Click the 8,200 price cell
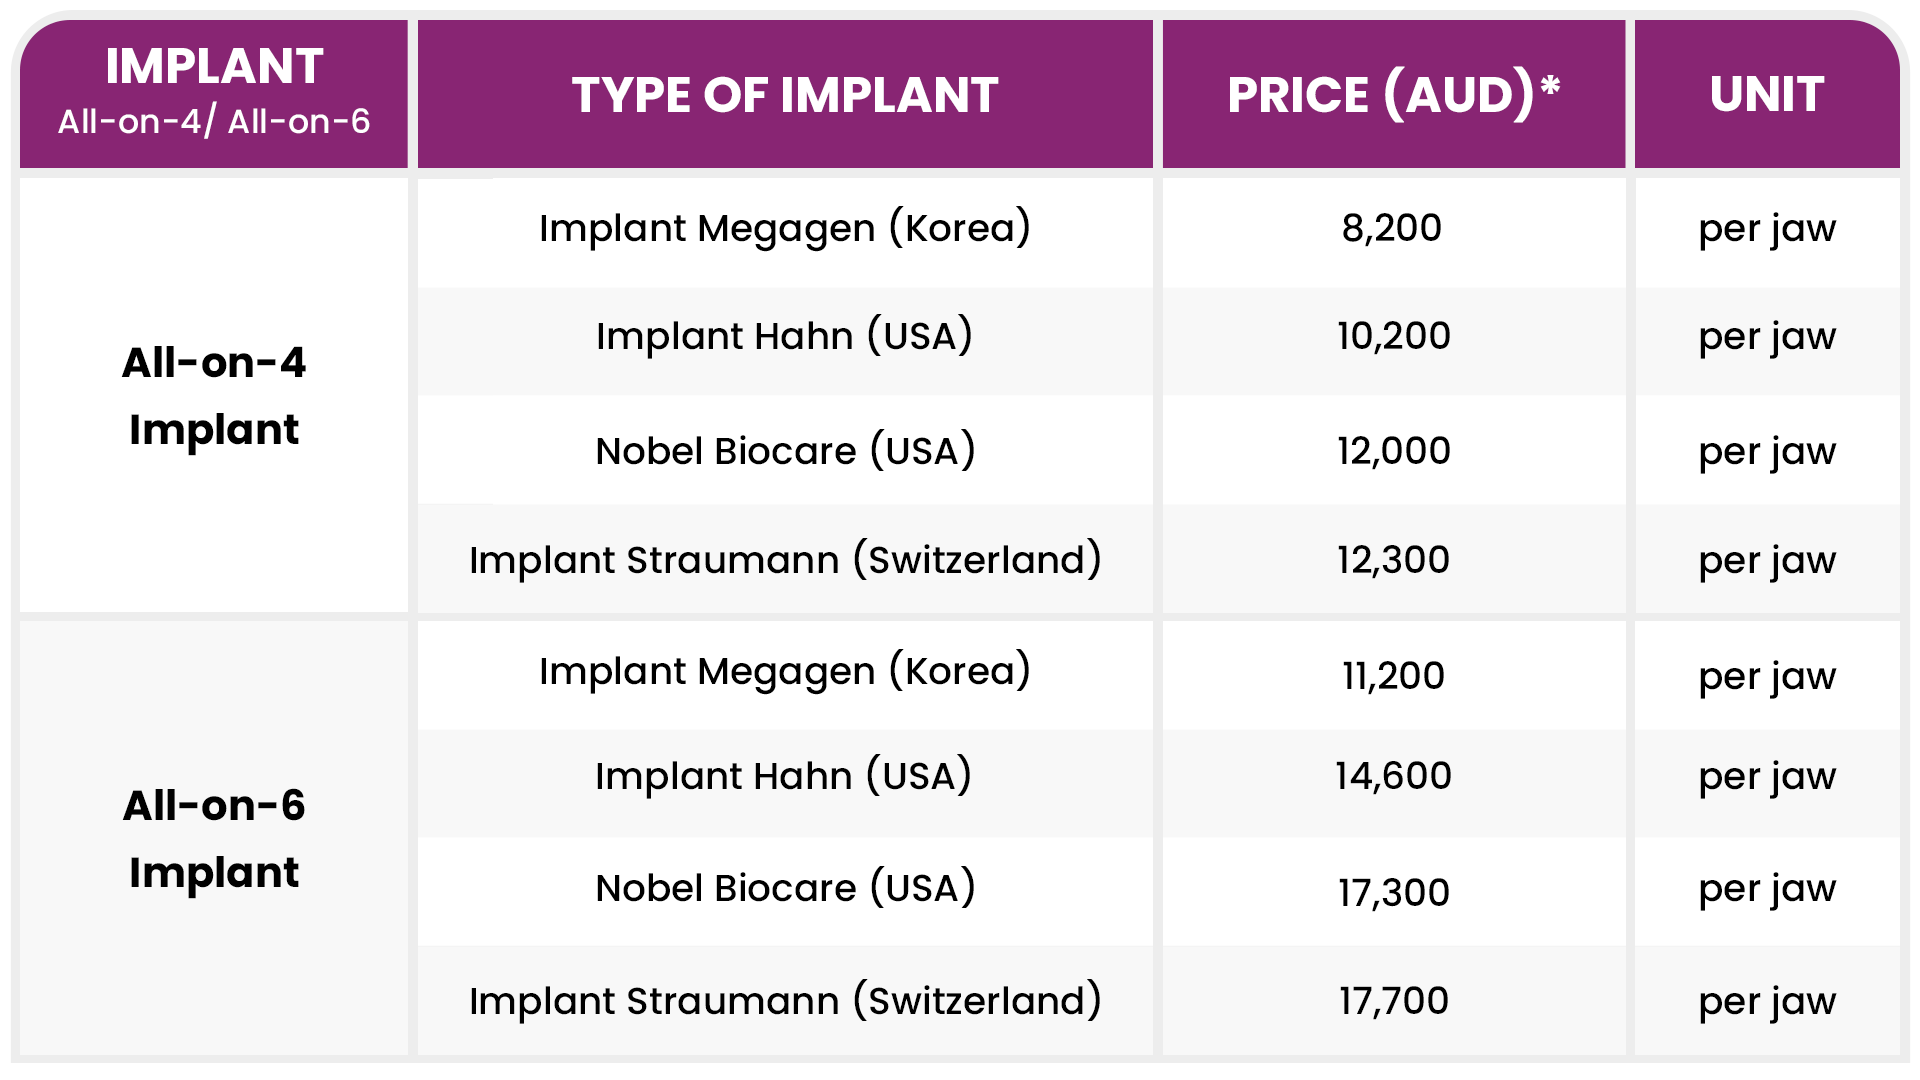 [x=1392, y=228]
